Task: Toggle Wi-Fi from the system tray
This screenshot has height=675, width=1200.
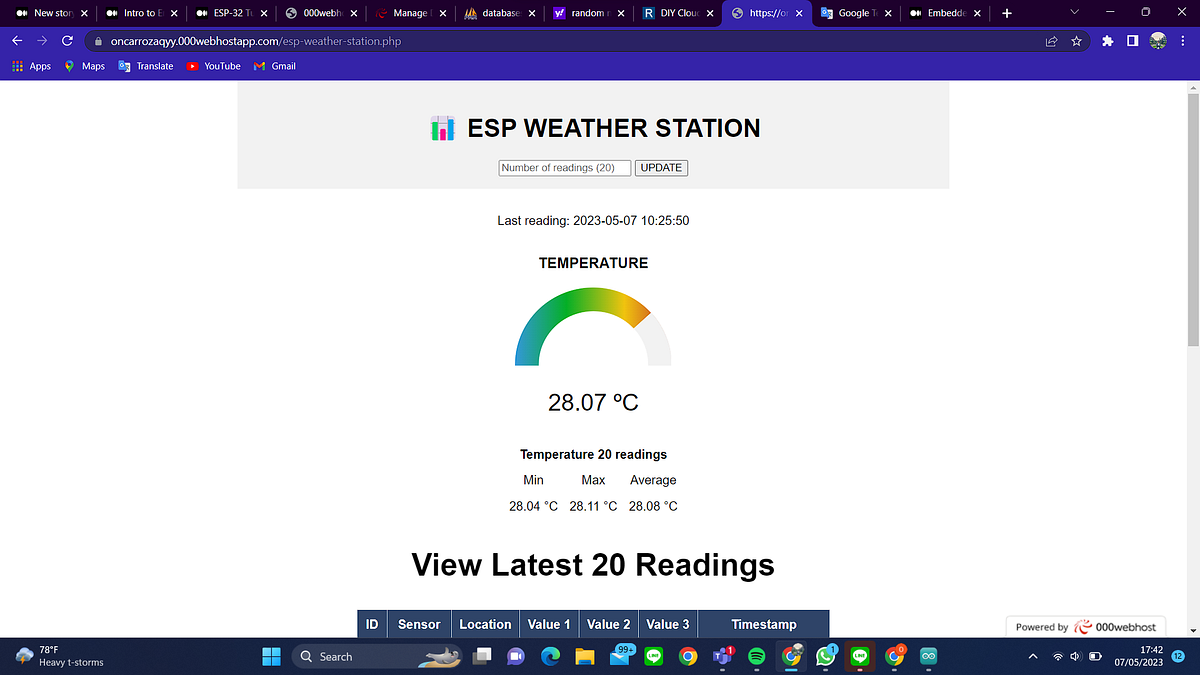Action: [1057, 657]
